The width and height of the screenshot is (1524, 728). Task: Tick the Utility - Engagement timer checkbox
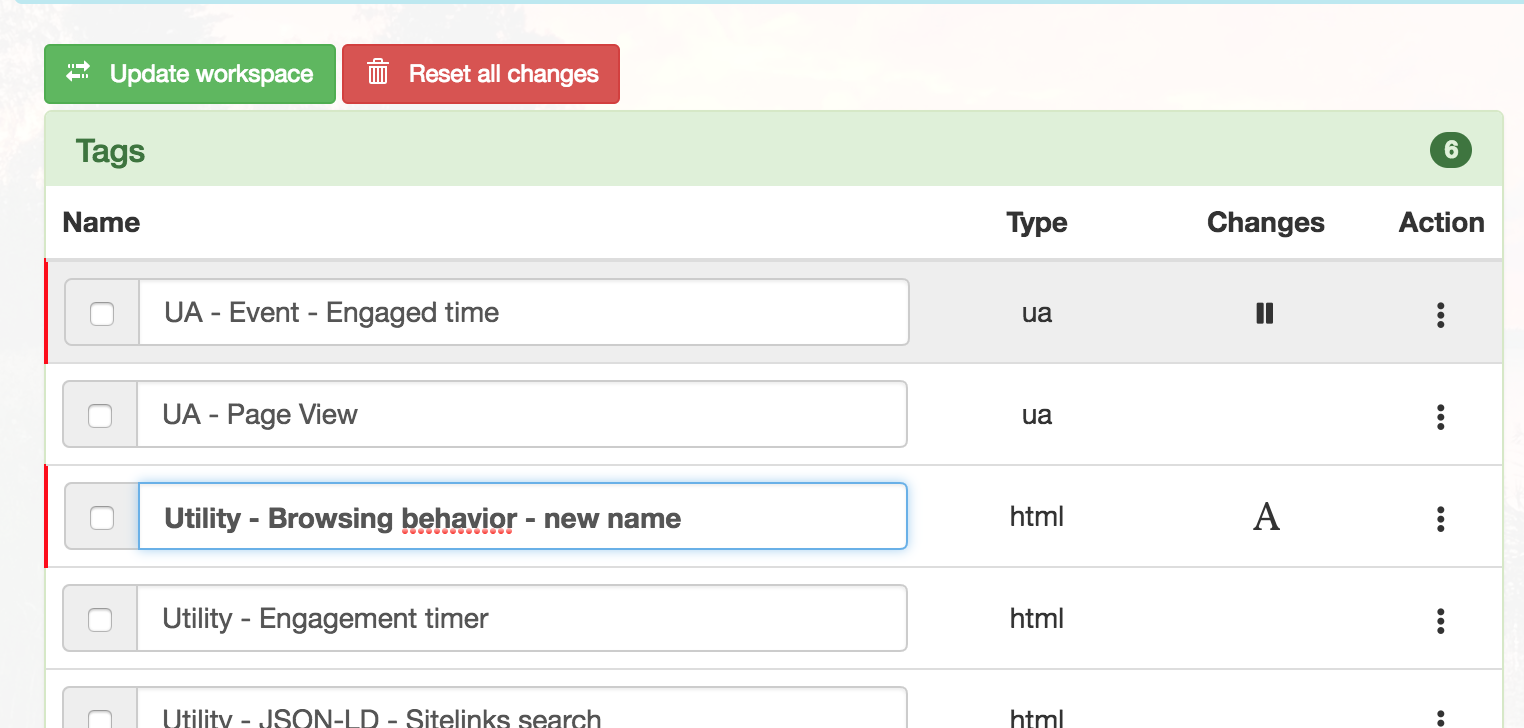(x=100, y=620)
